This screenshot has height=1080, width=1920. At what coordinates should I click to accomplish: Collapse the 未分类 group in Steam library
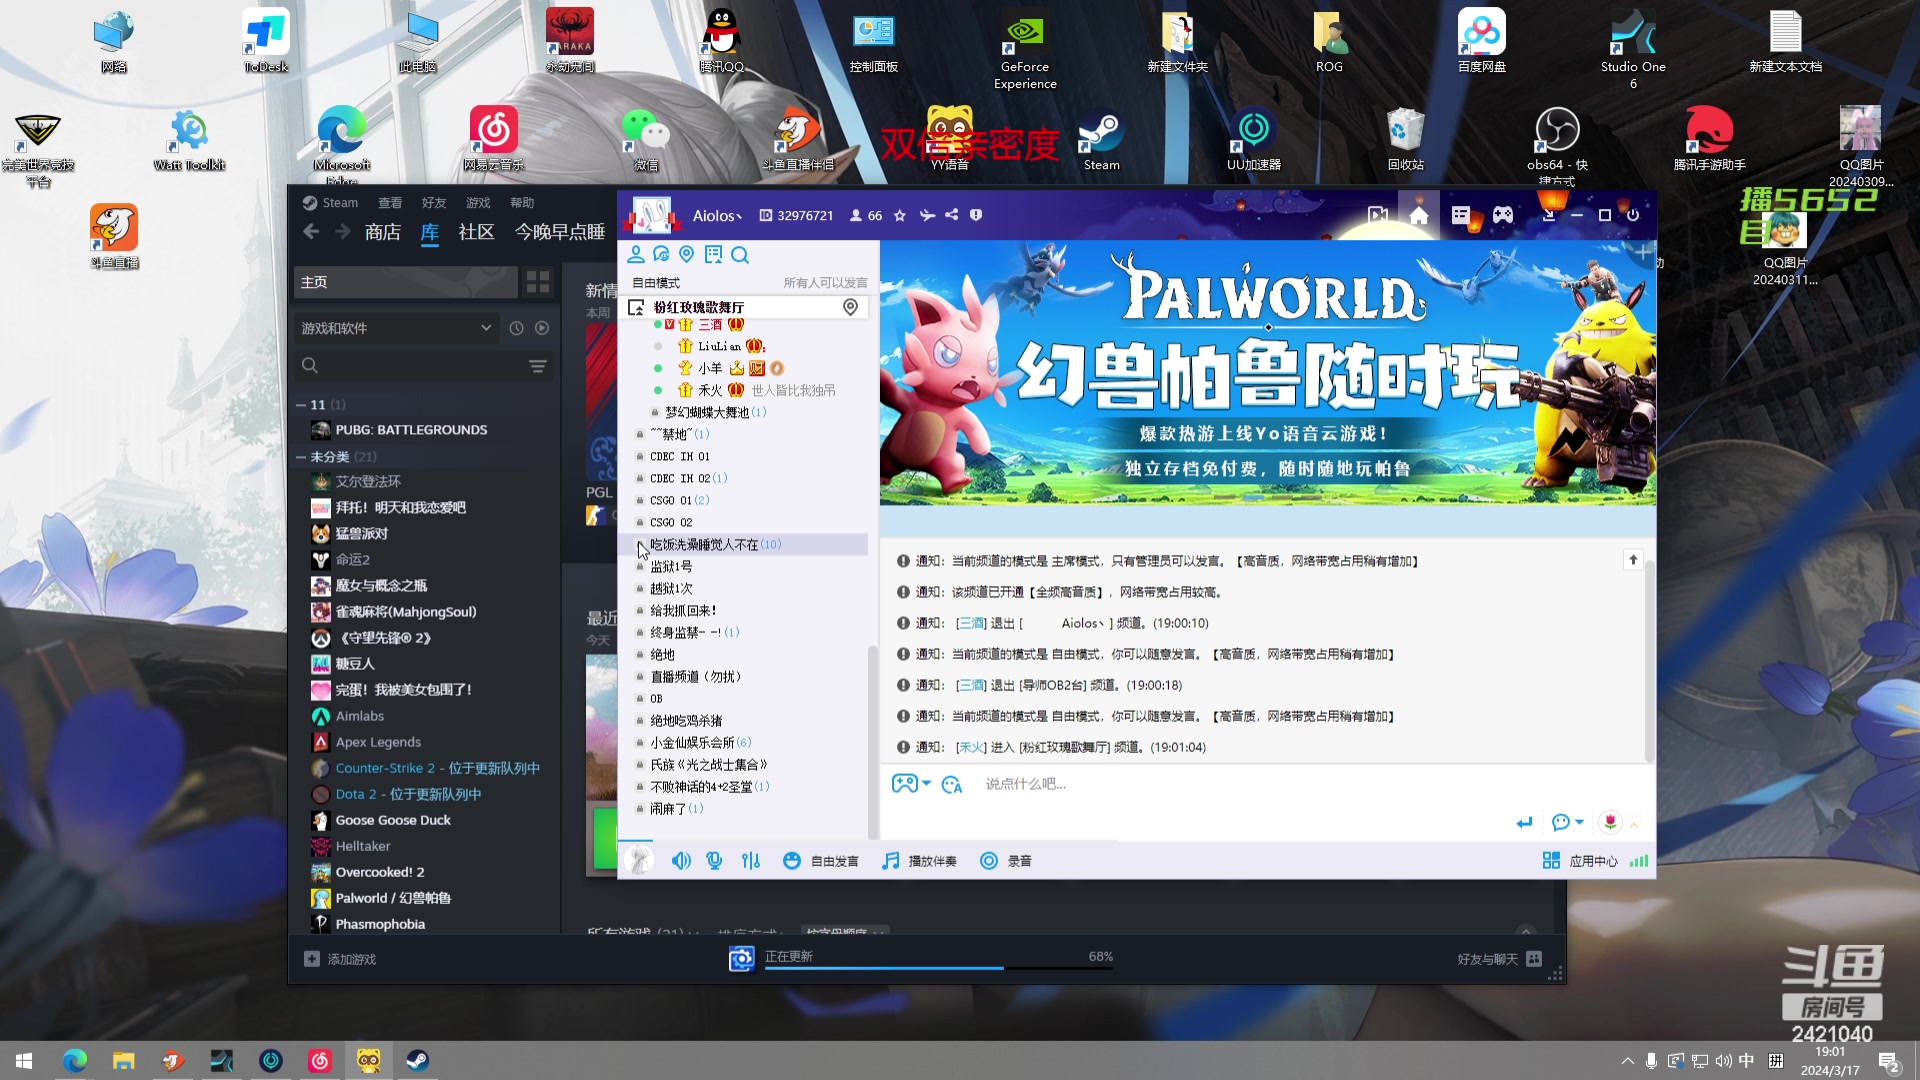[301, 456]
